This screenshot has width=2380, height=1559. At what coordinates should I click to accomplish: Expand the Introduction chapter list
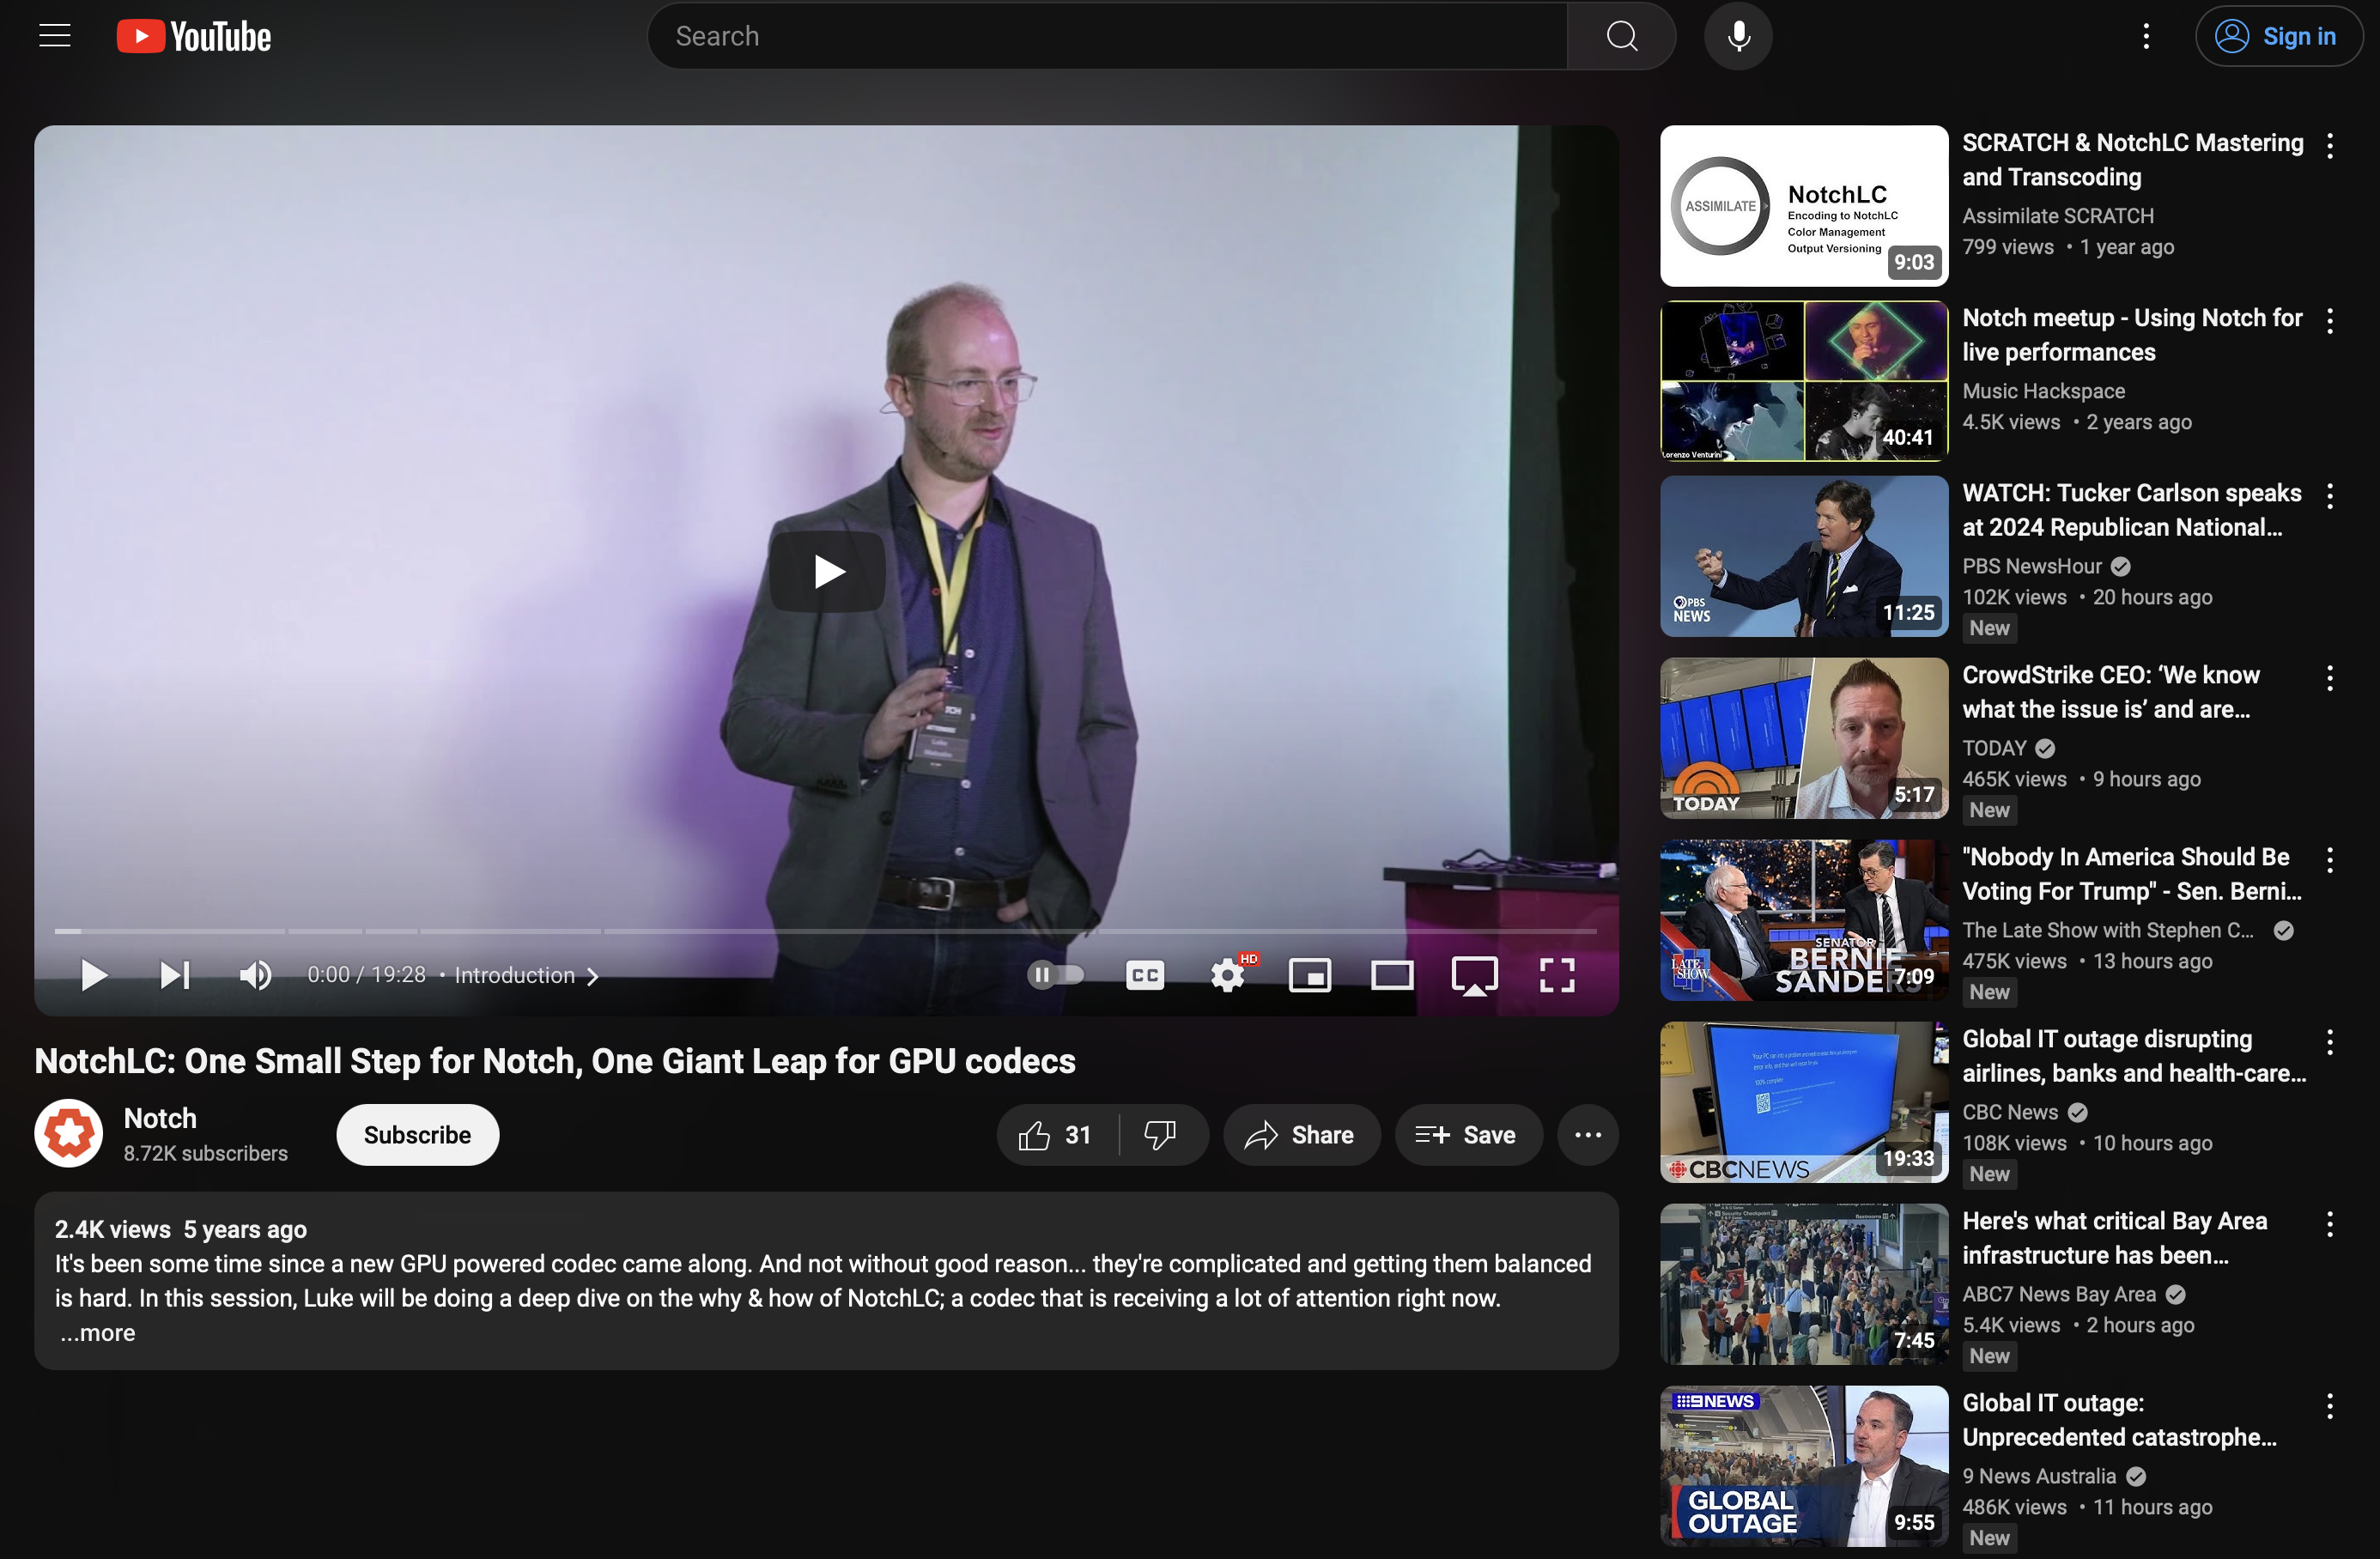(526, 975)
